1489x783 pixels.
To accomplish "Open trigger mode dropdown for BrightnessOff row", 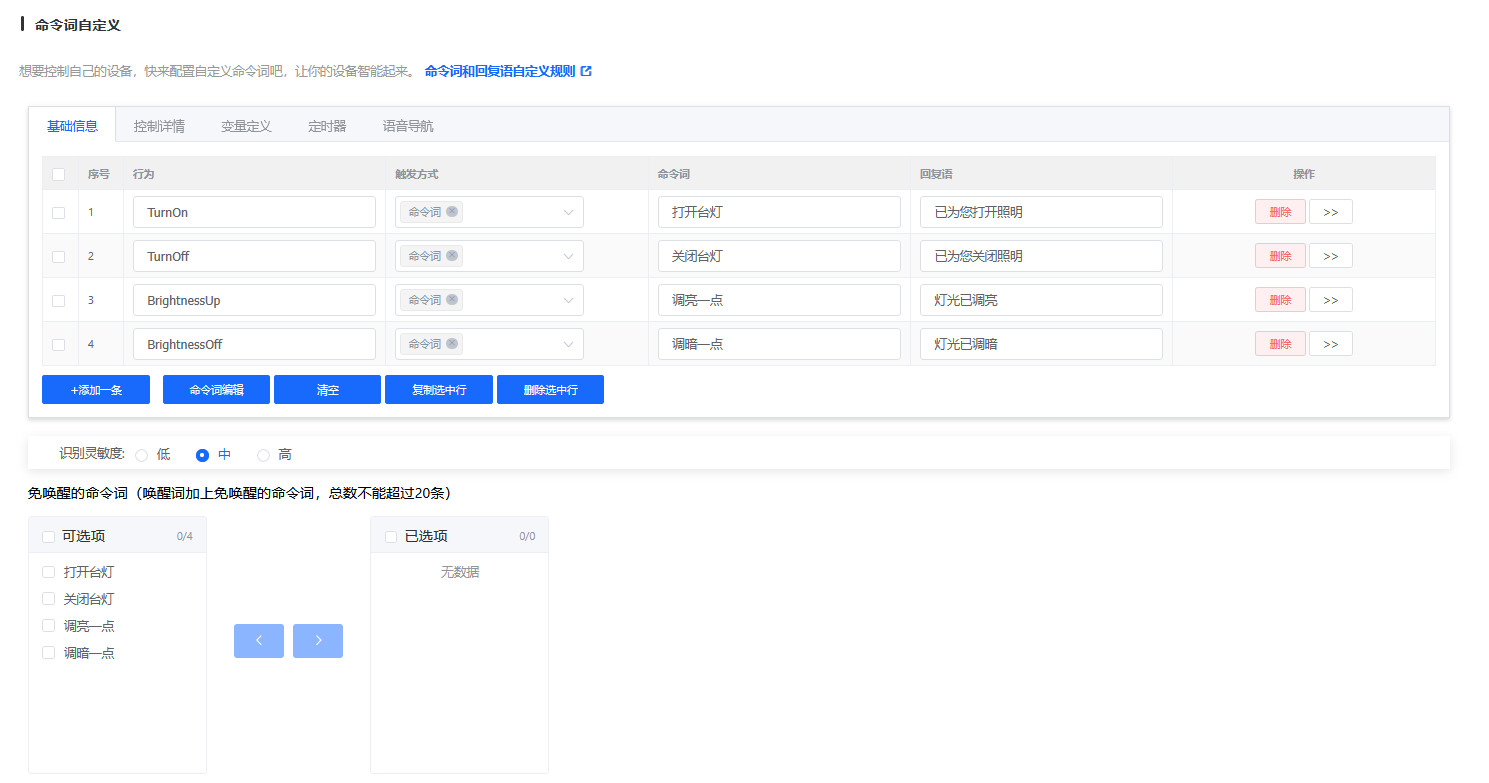I will coord(568,344).
